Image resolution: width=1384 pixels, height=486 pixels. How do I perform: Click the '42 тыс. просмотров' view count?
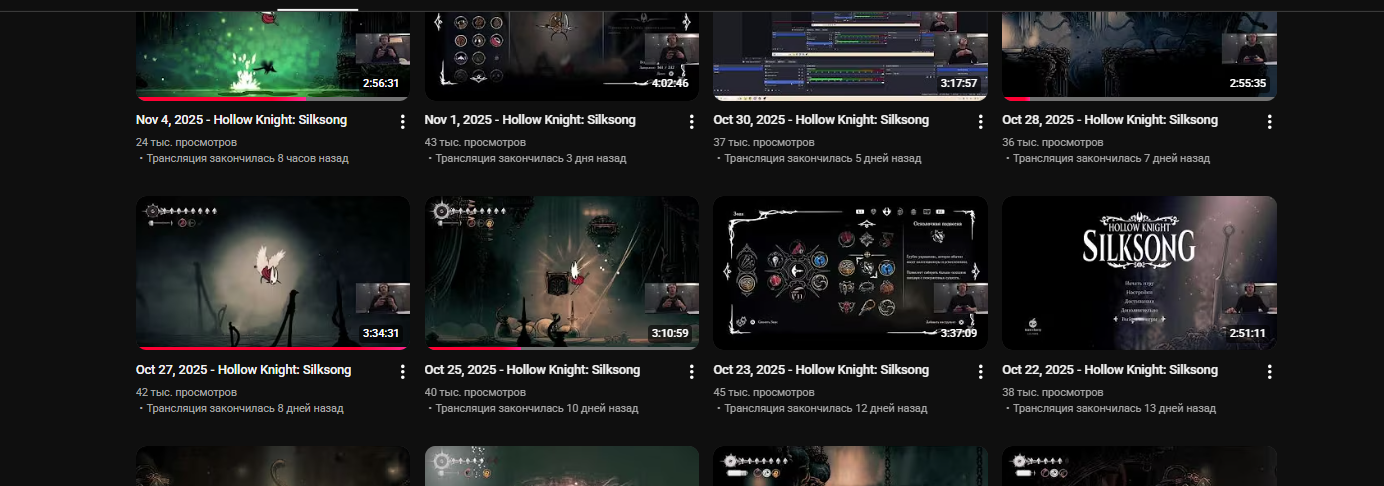tap(186, 393)
